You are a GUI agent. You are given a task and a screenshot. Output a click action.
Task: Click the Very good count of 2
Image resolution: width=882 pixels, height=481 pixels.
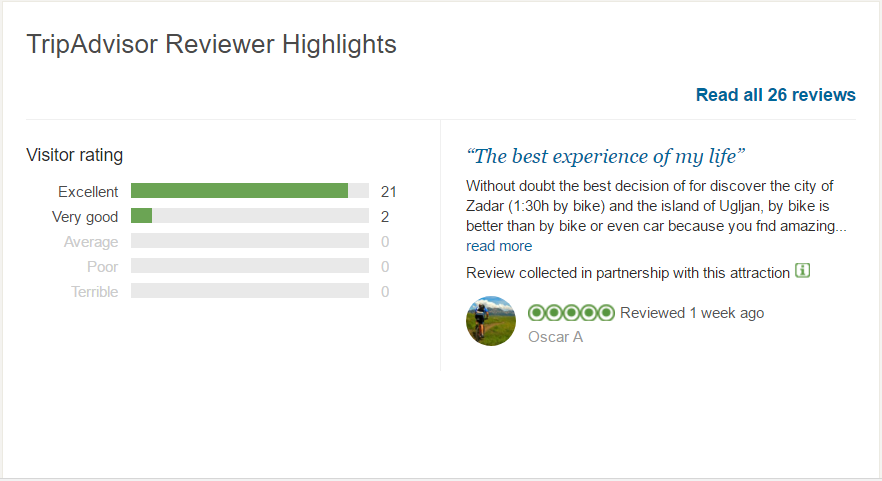click(385, 217)
